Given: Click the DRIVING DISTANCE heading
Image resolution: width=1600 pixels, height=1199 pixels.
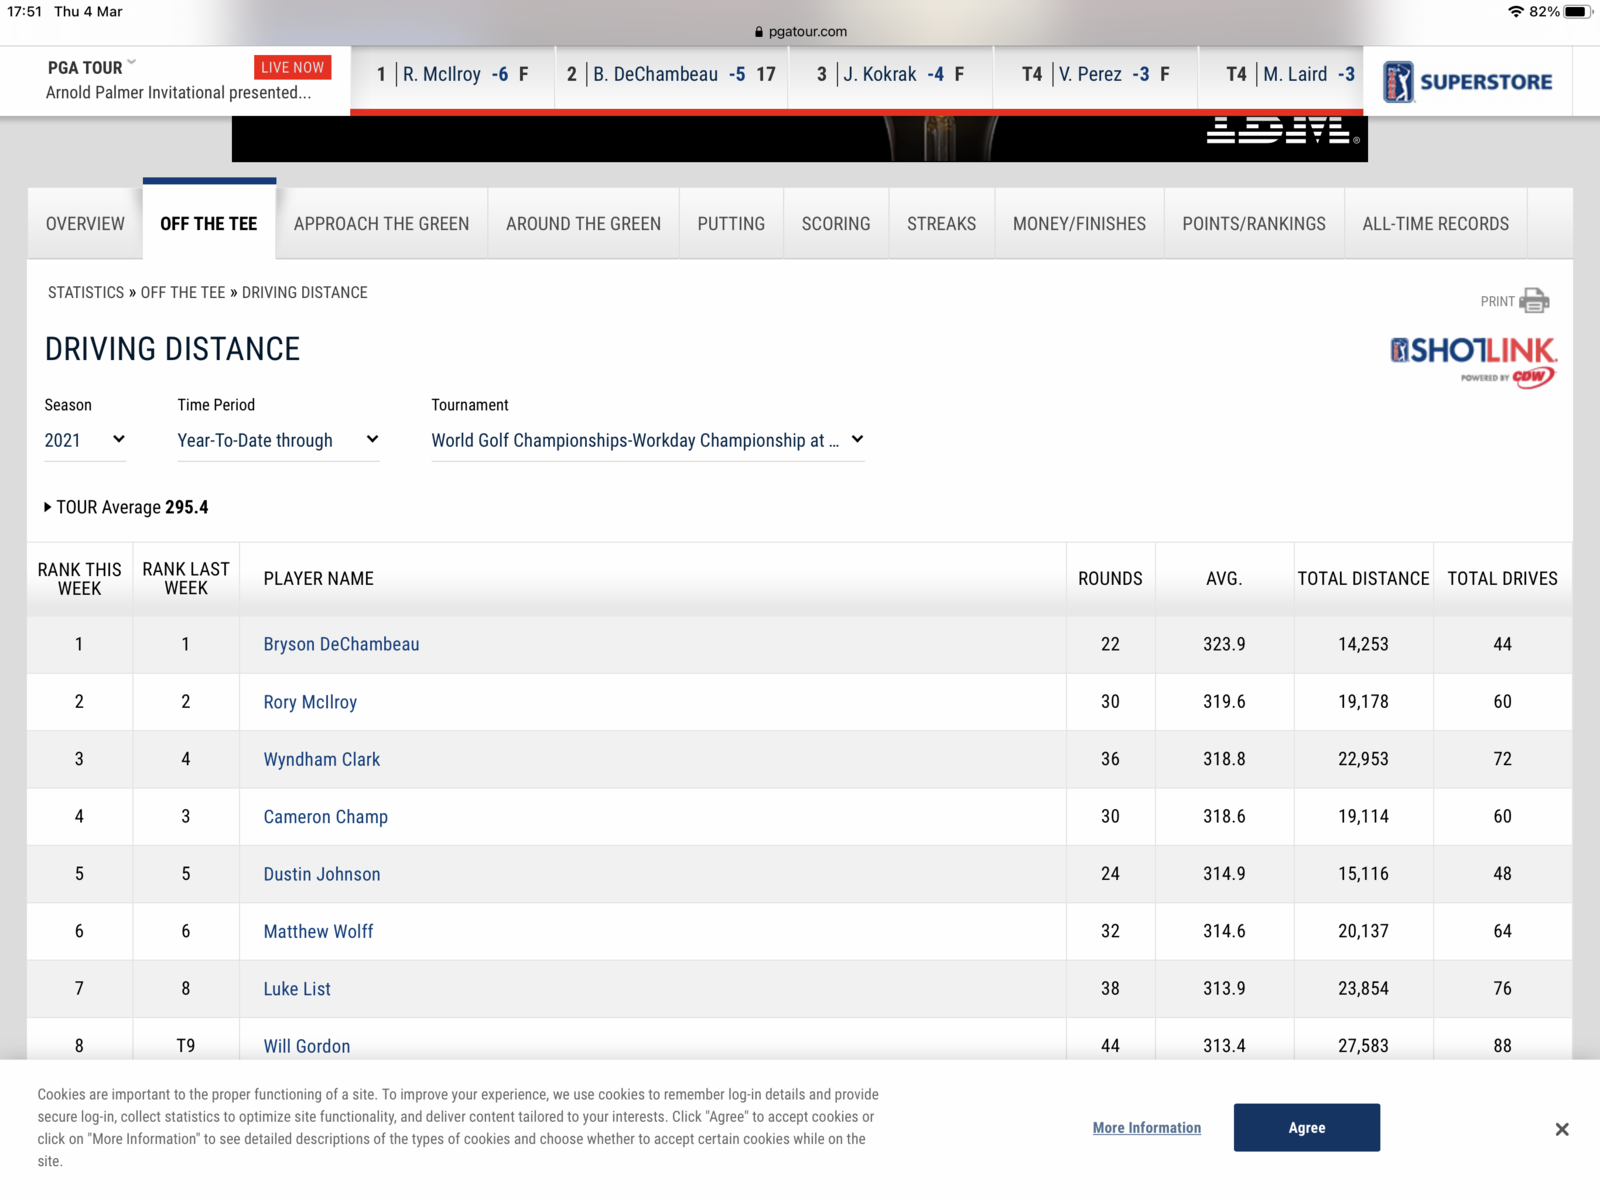Looking at the screenshot, I should click(x=172, y=349).
